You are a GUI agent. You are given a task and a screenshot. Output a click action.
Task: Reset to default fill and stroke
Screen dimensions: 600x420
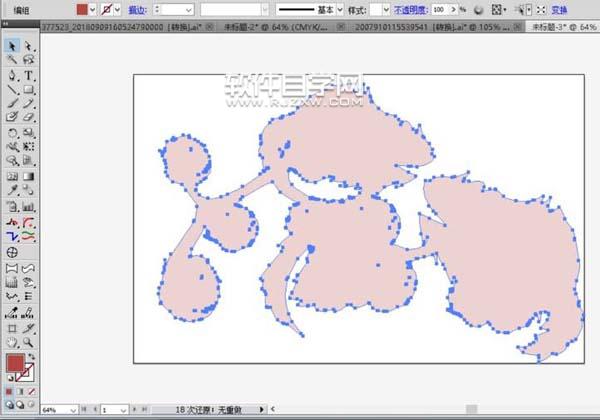coord(10,379)
